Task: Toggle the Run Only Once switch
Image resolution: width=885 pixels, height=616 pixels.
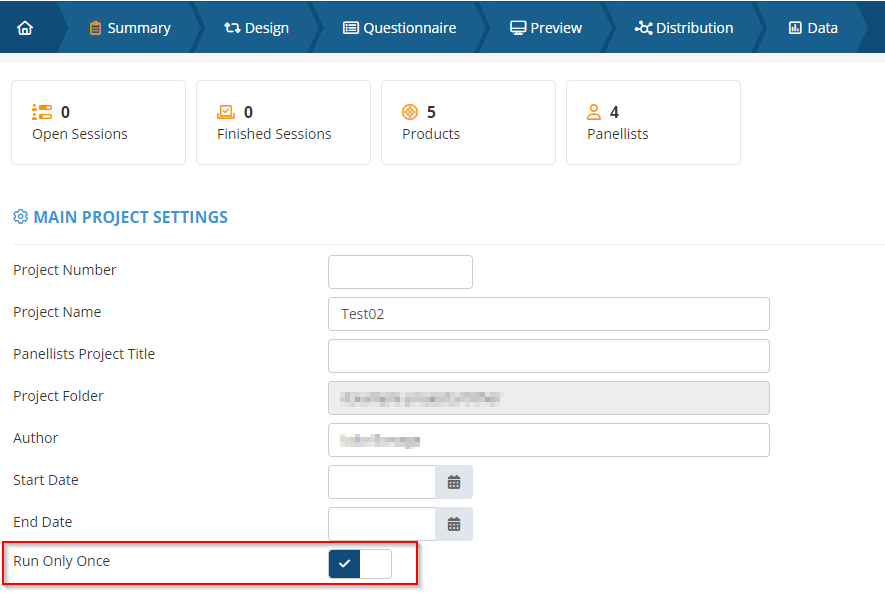Action: [x=360, y=564]
